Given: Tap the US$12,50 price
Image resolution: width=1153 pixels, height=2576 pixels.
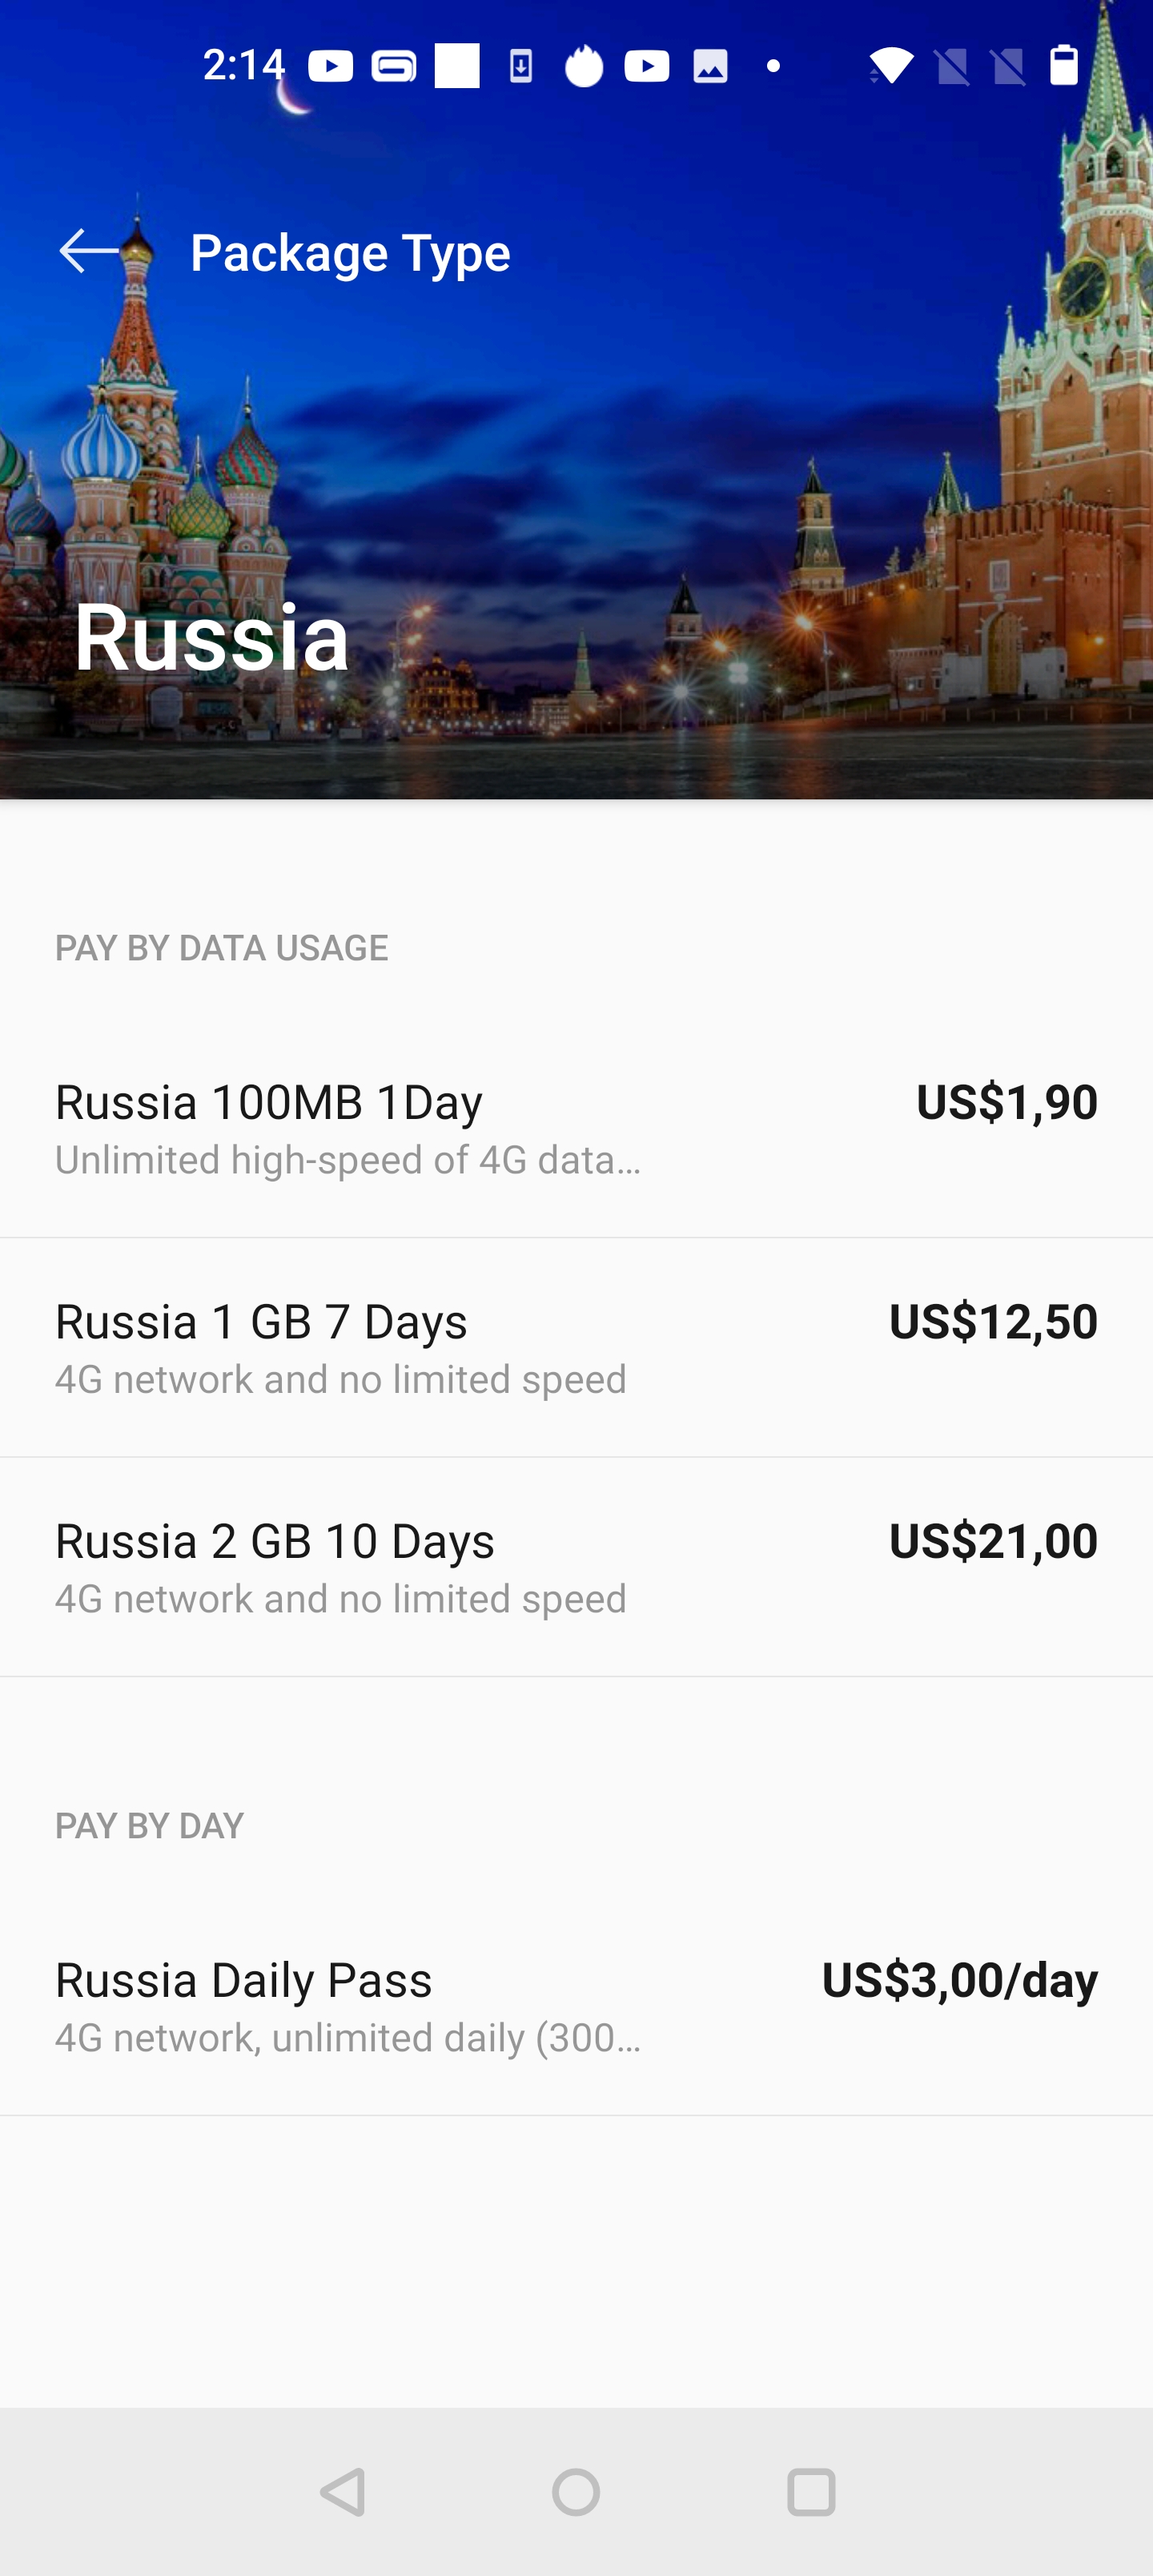Looking at the screenshot, I should tap(992, 1322).
